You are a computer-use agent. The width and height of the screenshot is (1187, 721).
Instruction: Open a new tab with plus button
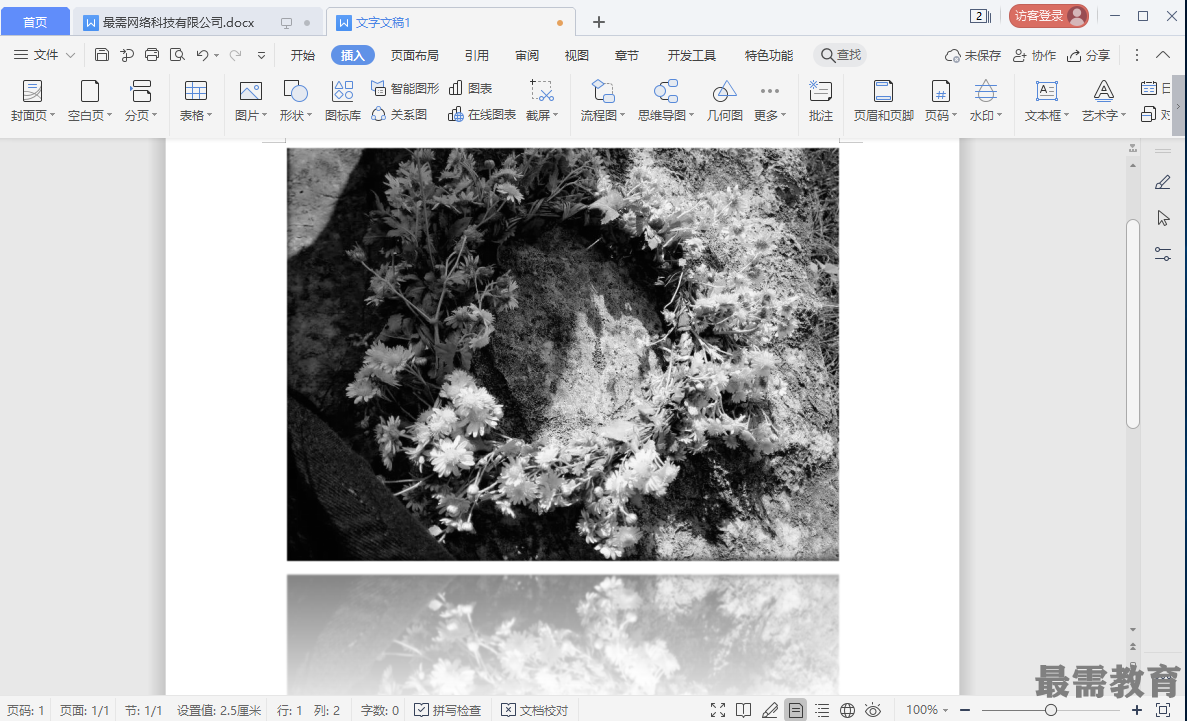click(599, 22)
